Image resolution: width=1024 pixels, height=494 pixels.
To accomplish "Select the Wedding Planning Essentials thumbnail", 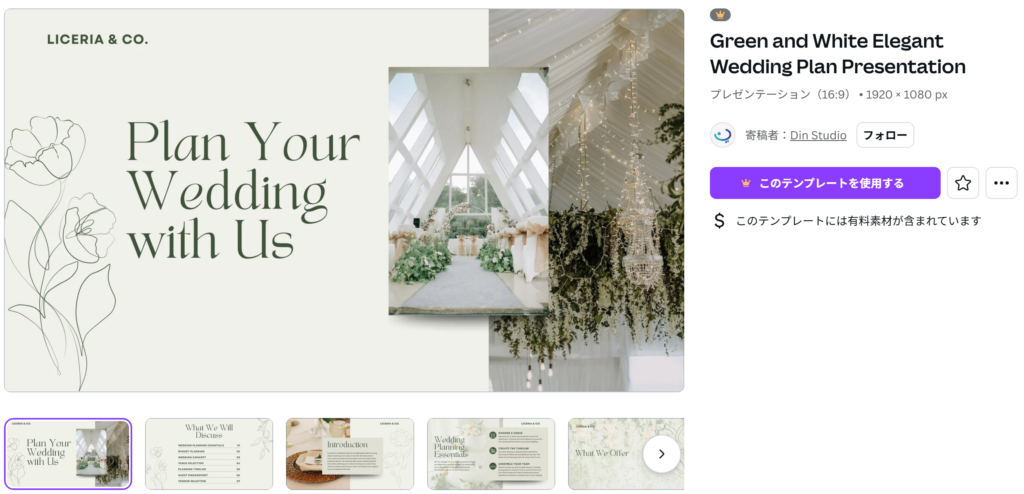I will coord(491,454).
